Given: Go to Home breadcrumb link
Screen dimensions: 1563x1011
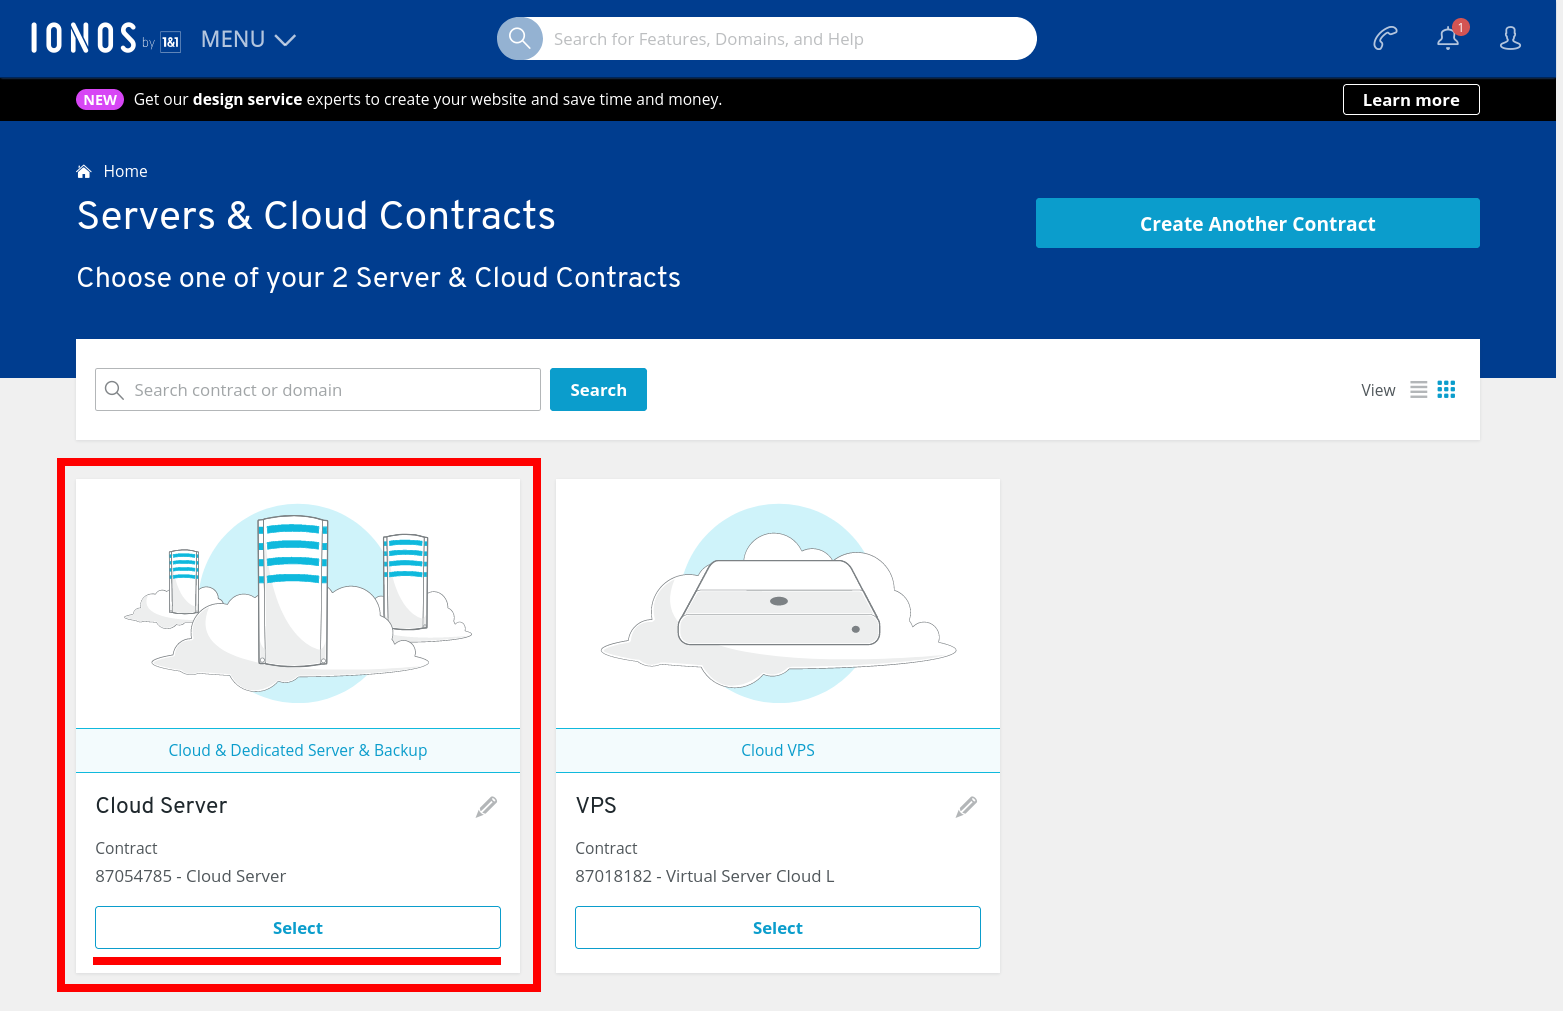Looking at the screenshot, I should 126,172.
